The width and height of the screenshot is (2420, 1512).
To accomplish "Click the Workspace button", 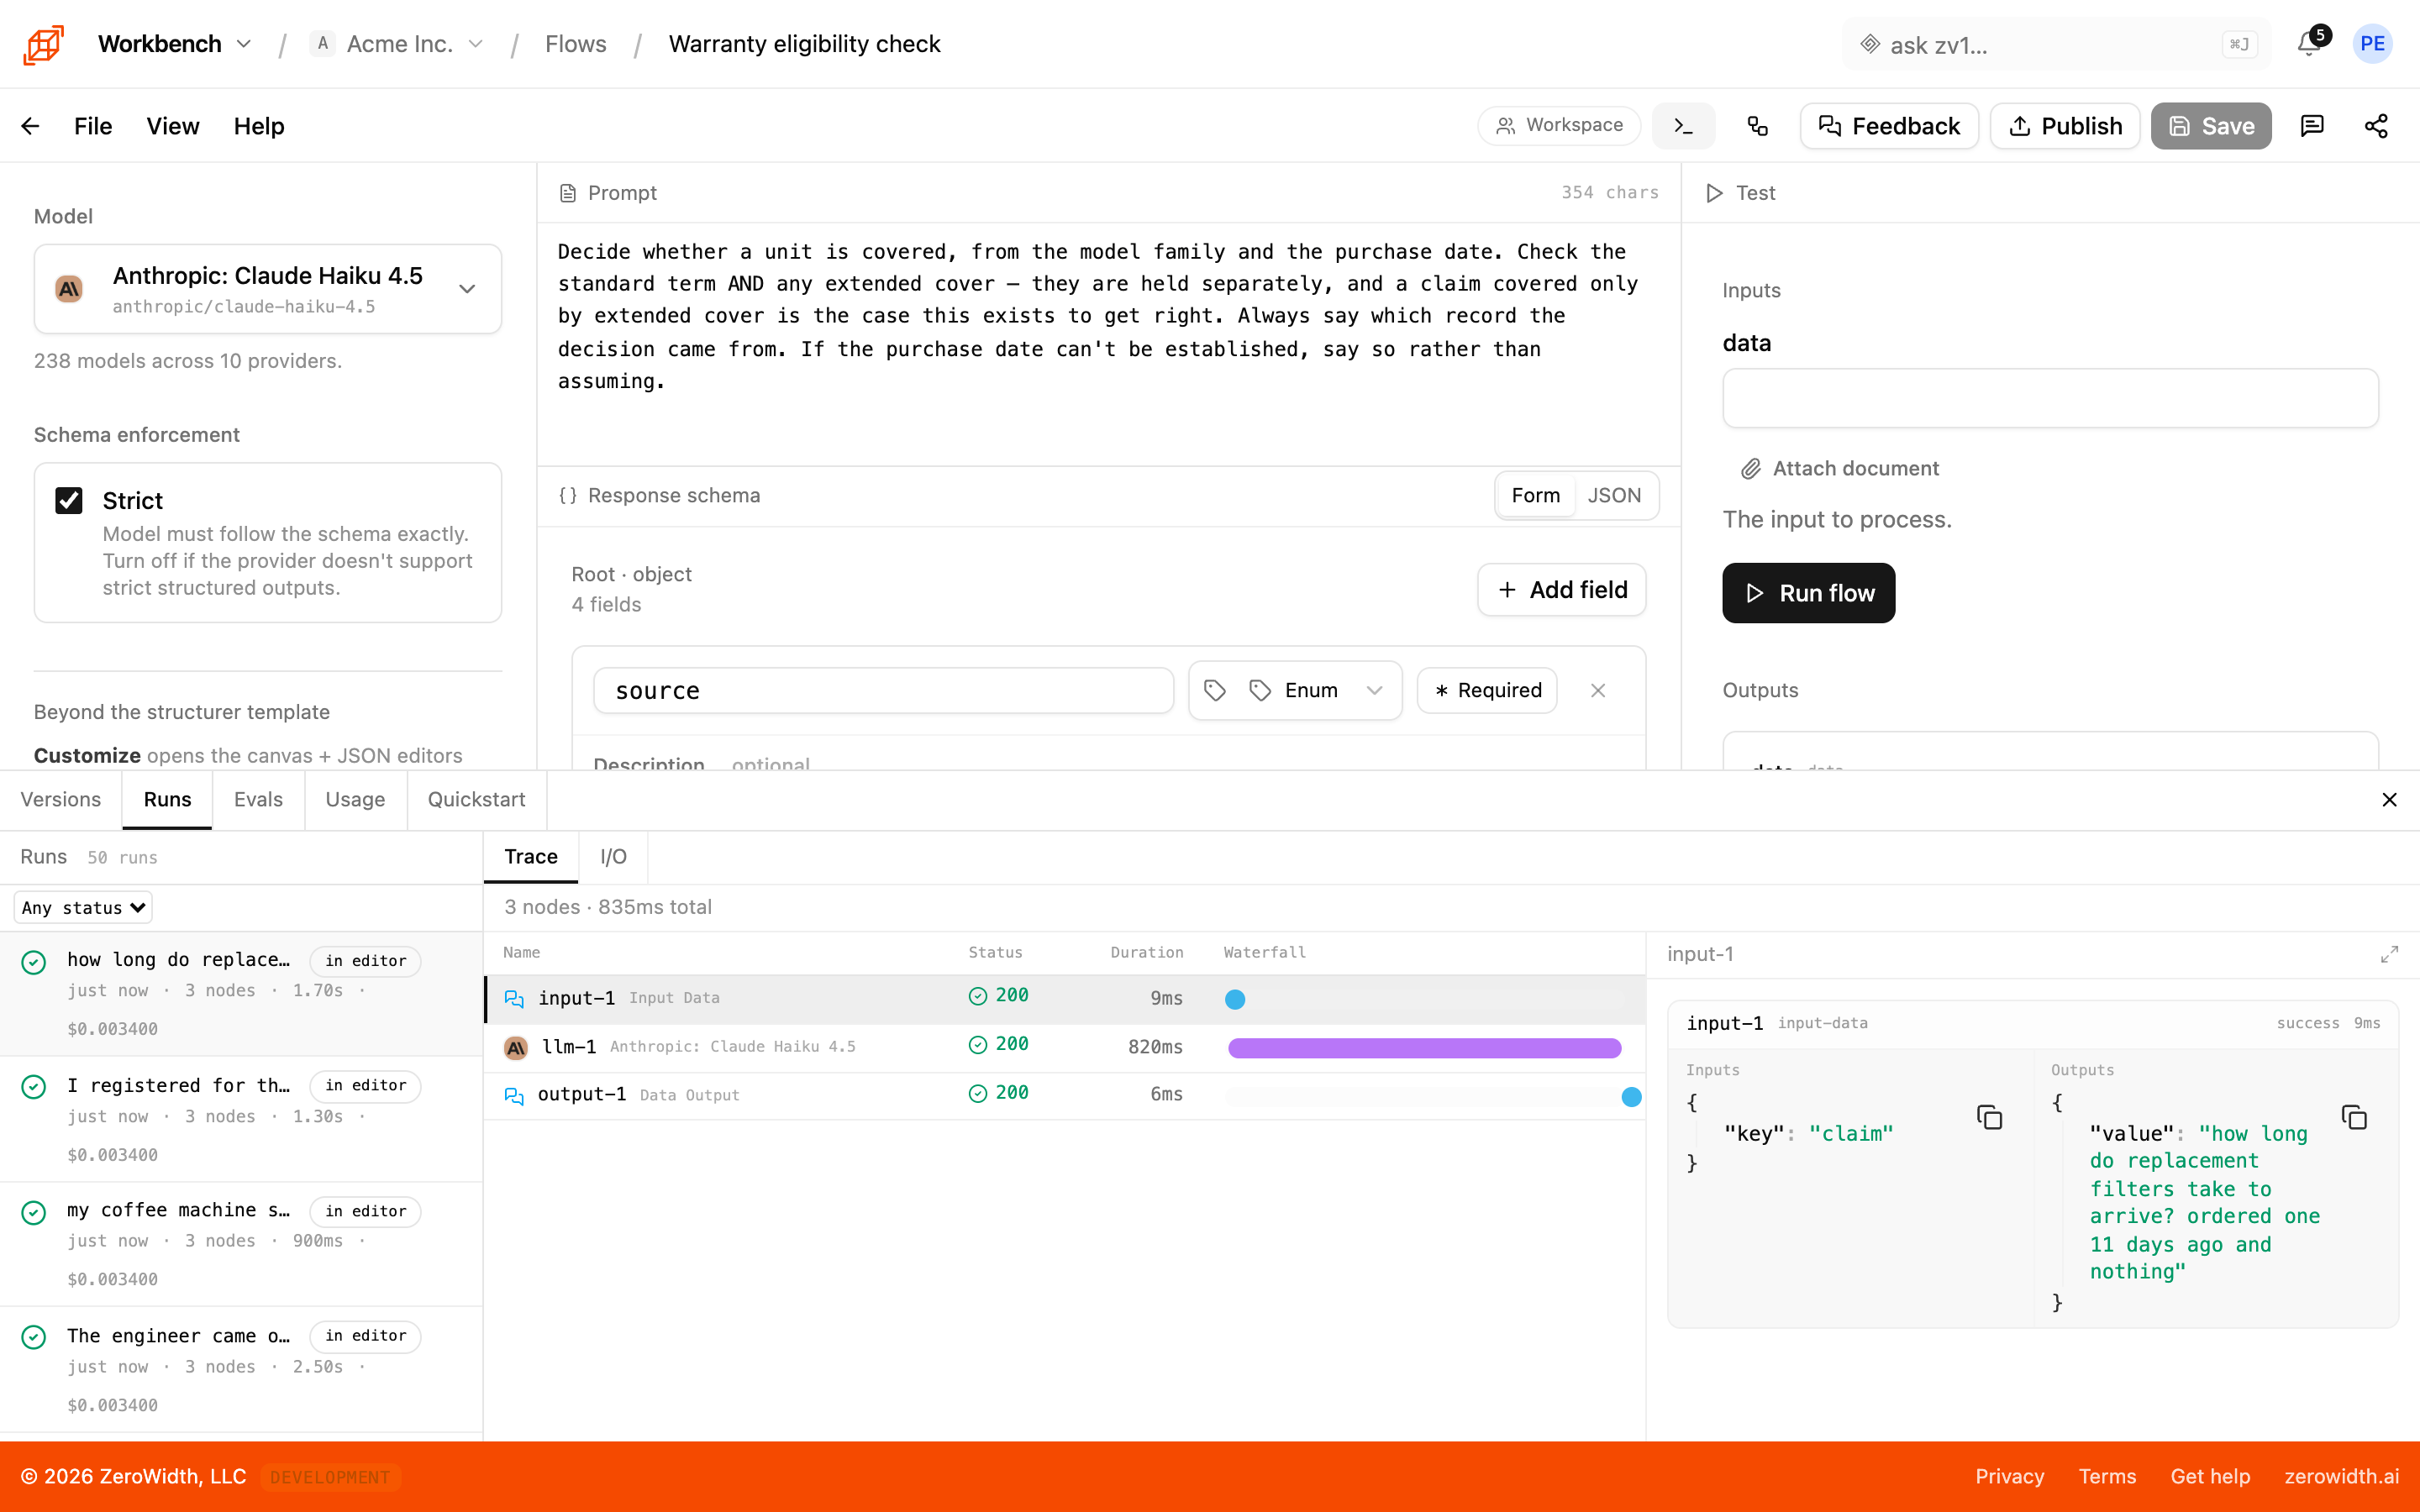I will point(1559,126).
